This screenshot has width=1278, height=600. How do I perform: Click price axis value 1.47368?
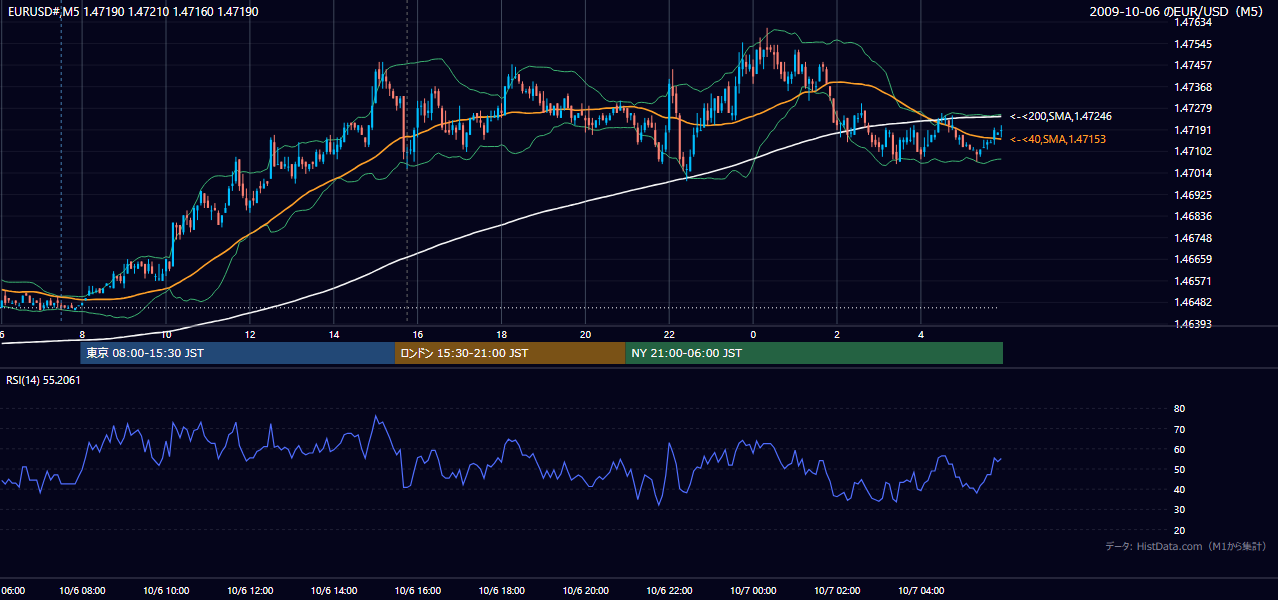1194,87
